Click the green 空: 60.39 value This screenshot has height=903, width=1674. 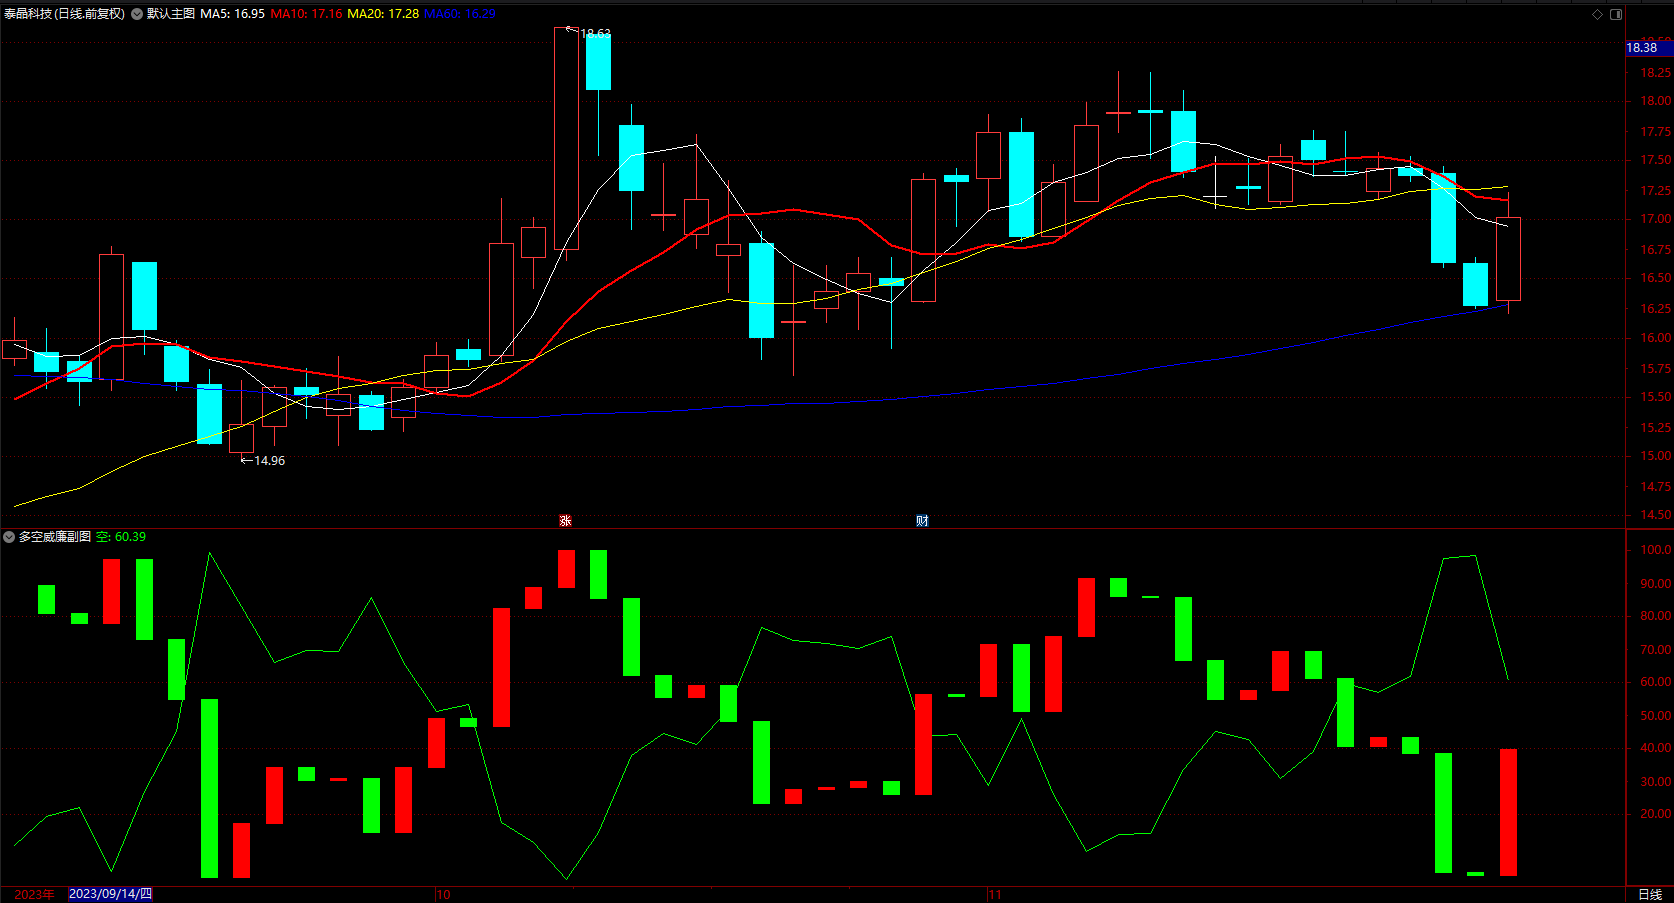point(121,537)
